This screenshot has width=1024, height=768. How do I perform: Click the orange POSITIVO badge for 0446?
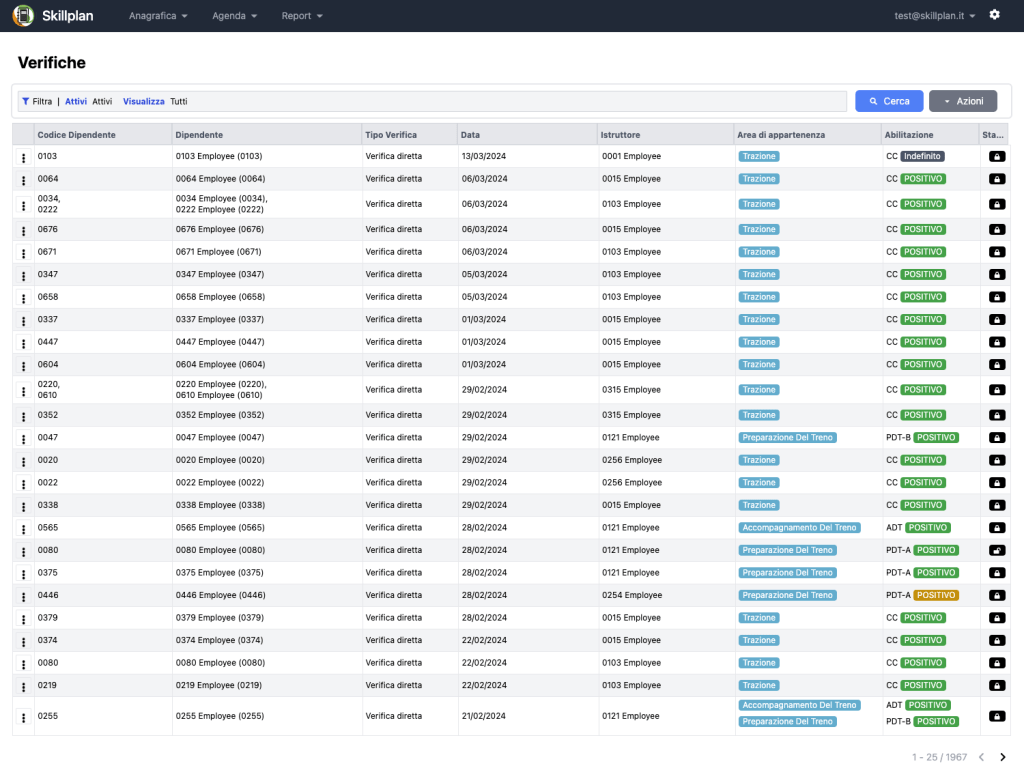click(x=936, y=596)
